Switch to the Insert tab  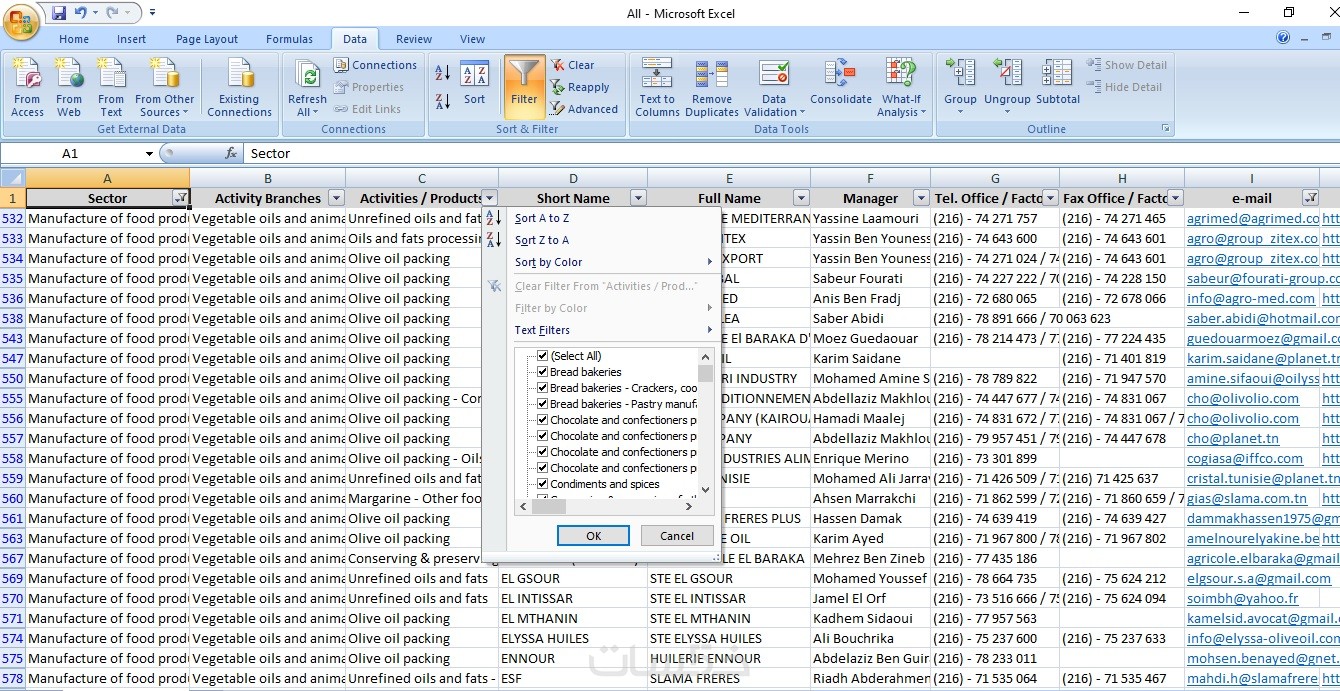131,39
